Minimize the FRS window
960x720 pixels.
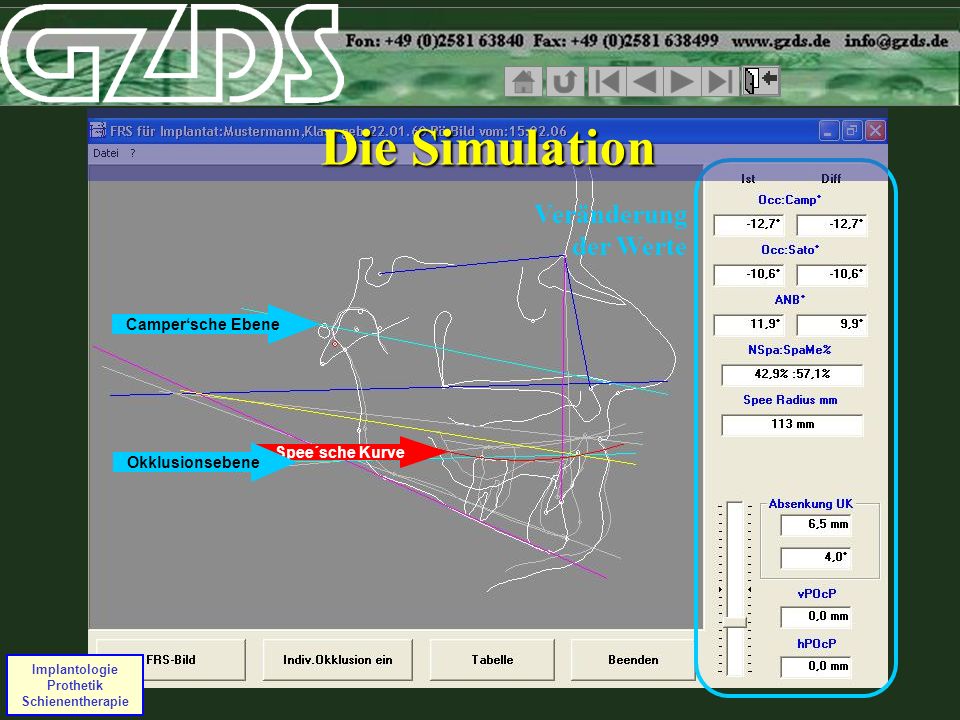coord(828,130)
